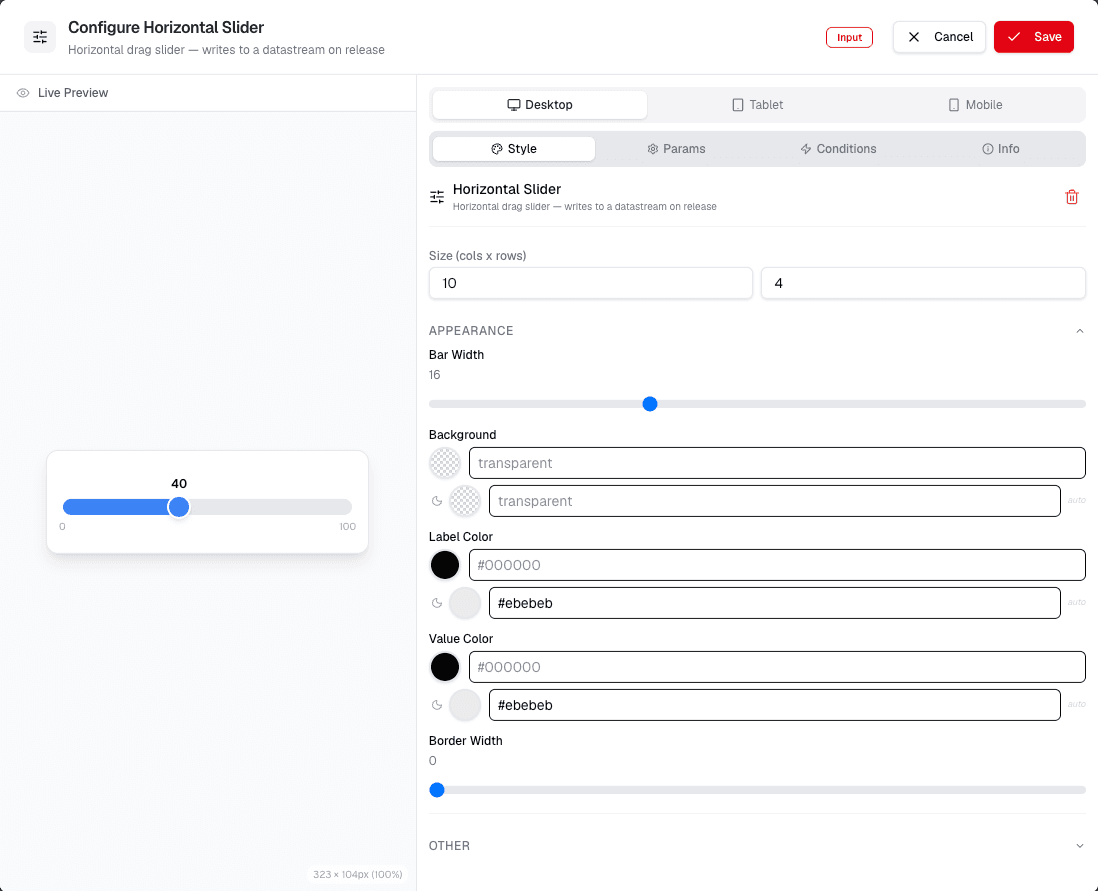This screenshot has width=1098, height=891.
Task: Click the Size columns field showing 10
Action: 590,283
